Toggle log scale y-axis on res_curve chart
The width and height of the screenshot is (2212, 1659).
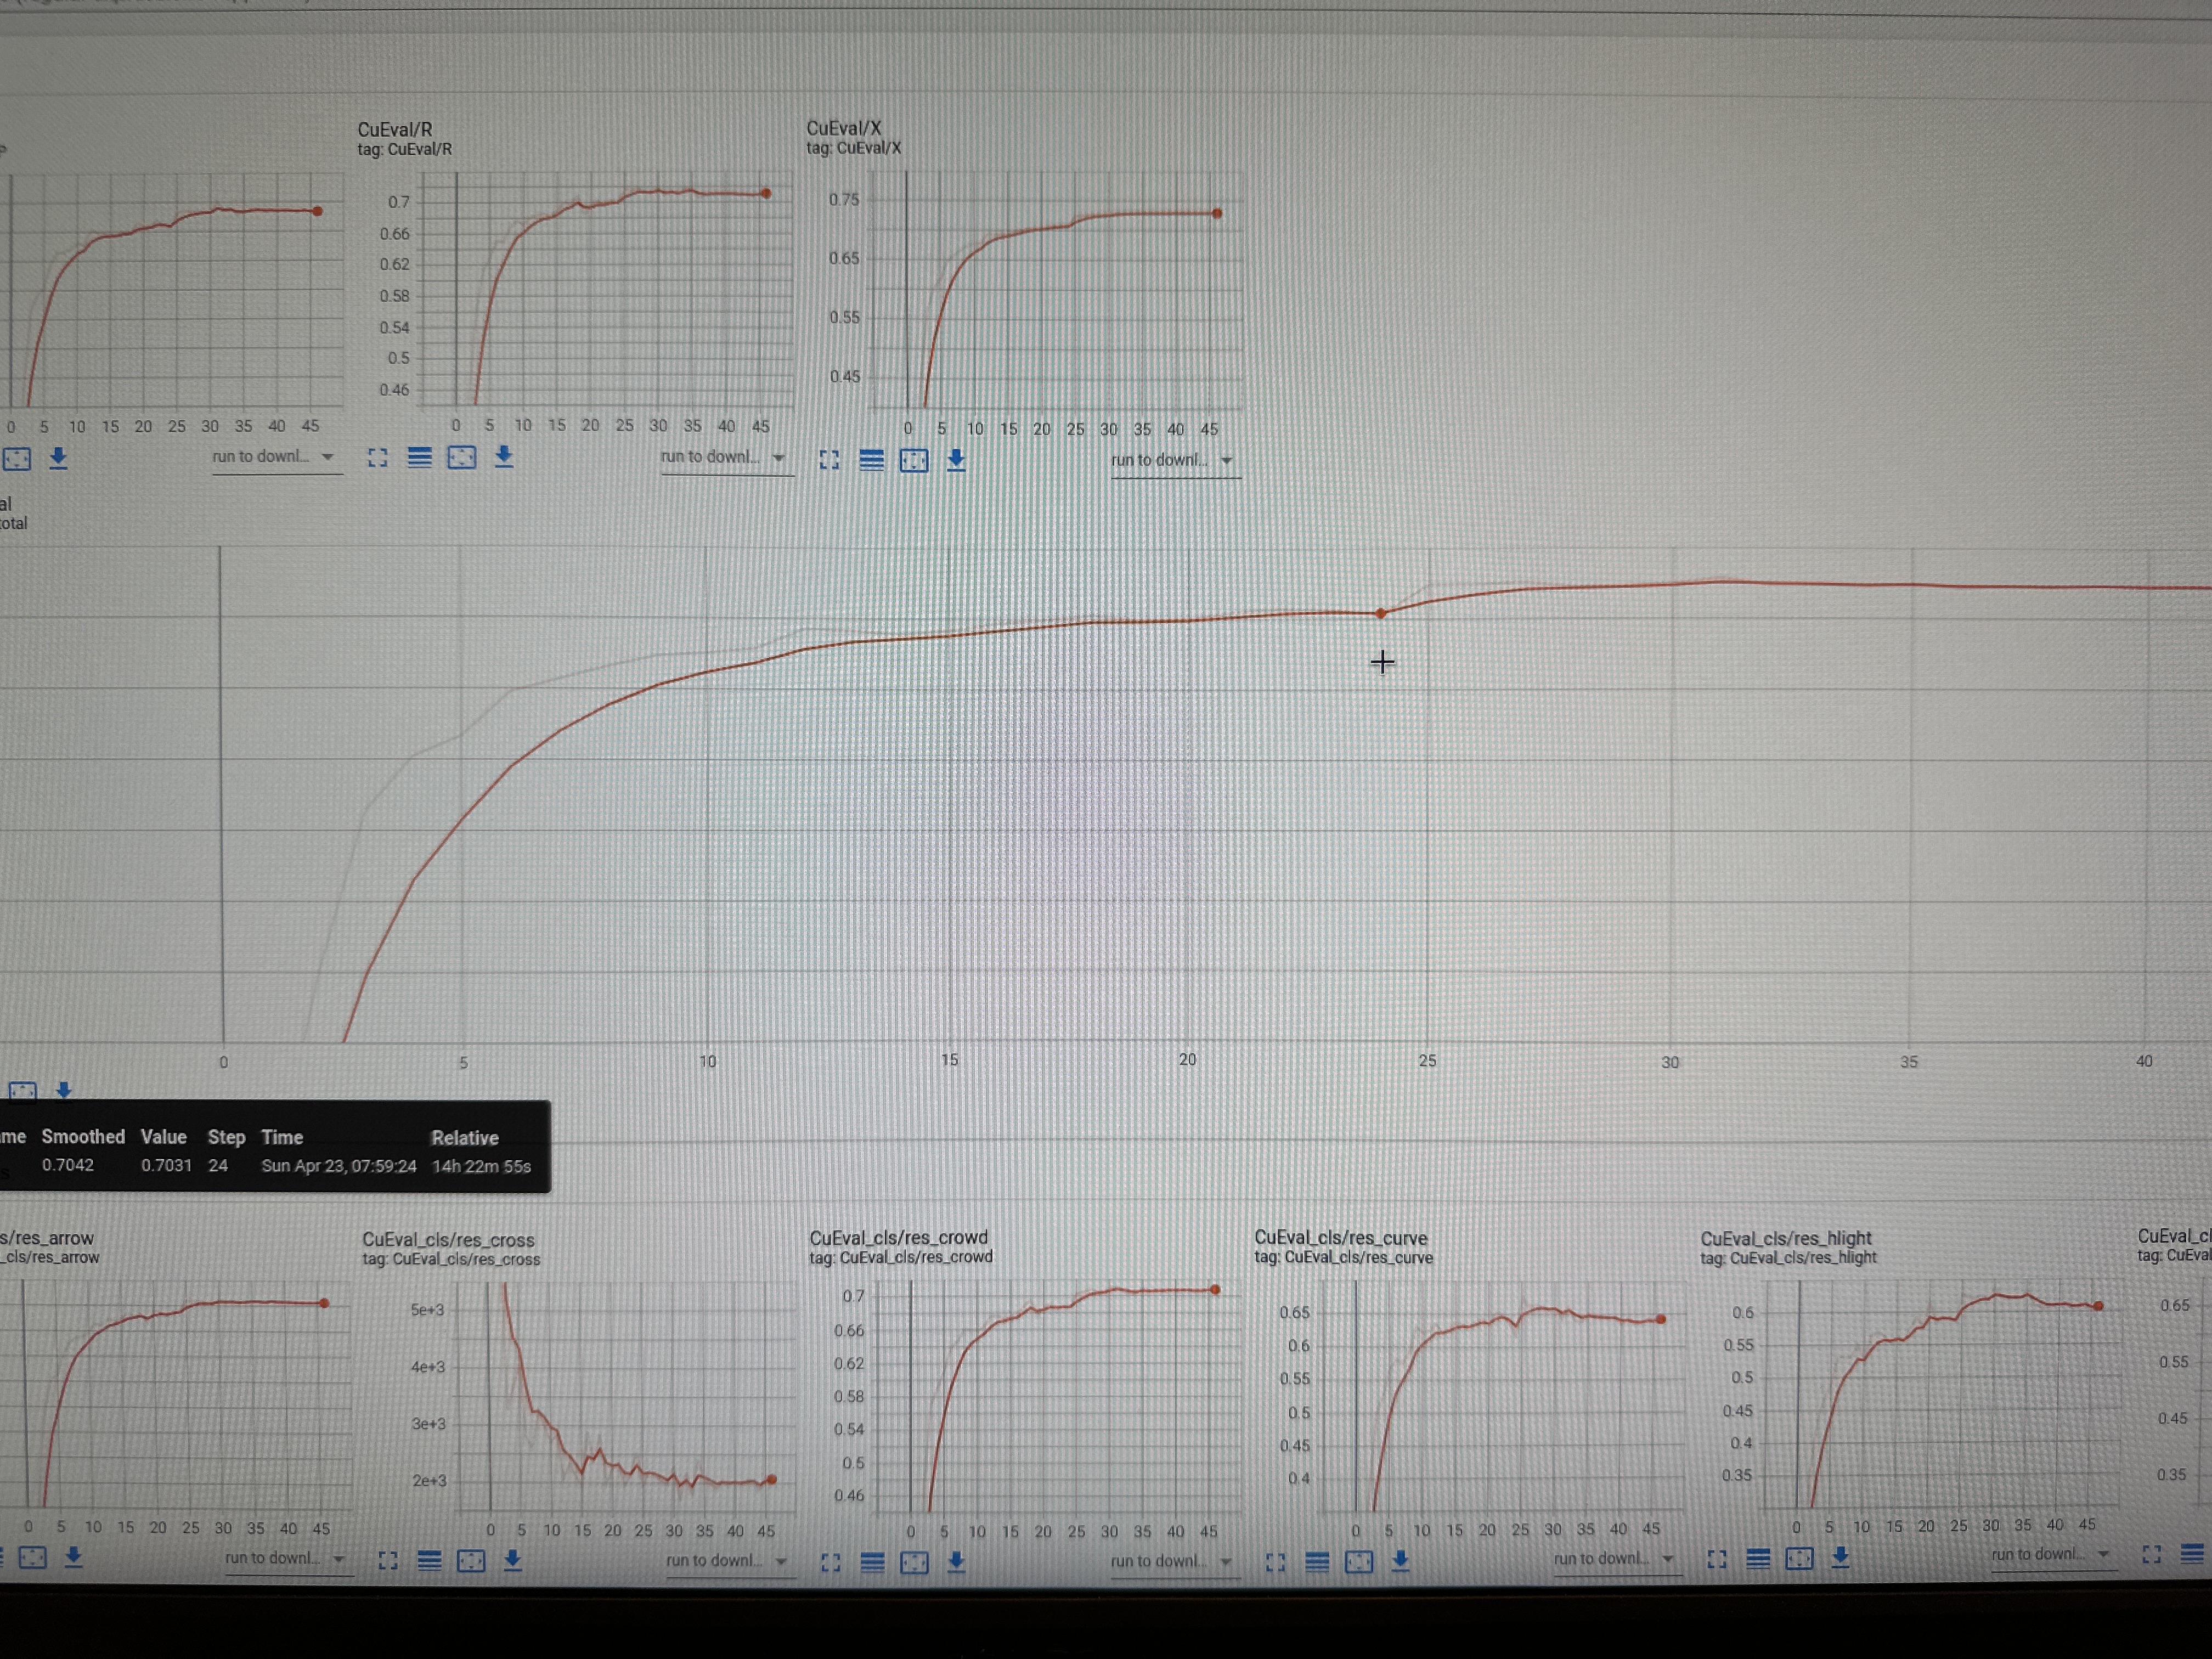coord(1317,1561)
